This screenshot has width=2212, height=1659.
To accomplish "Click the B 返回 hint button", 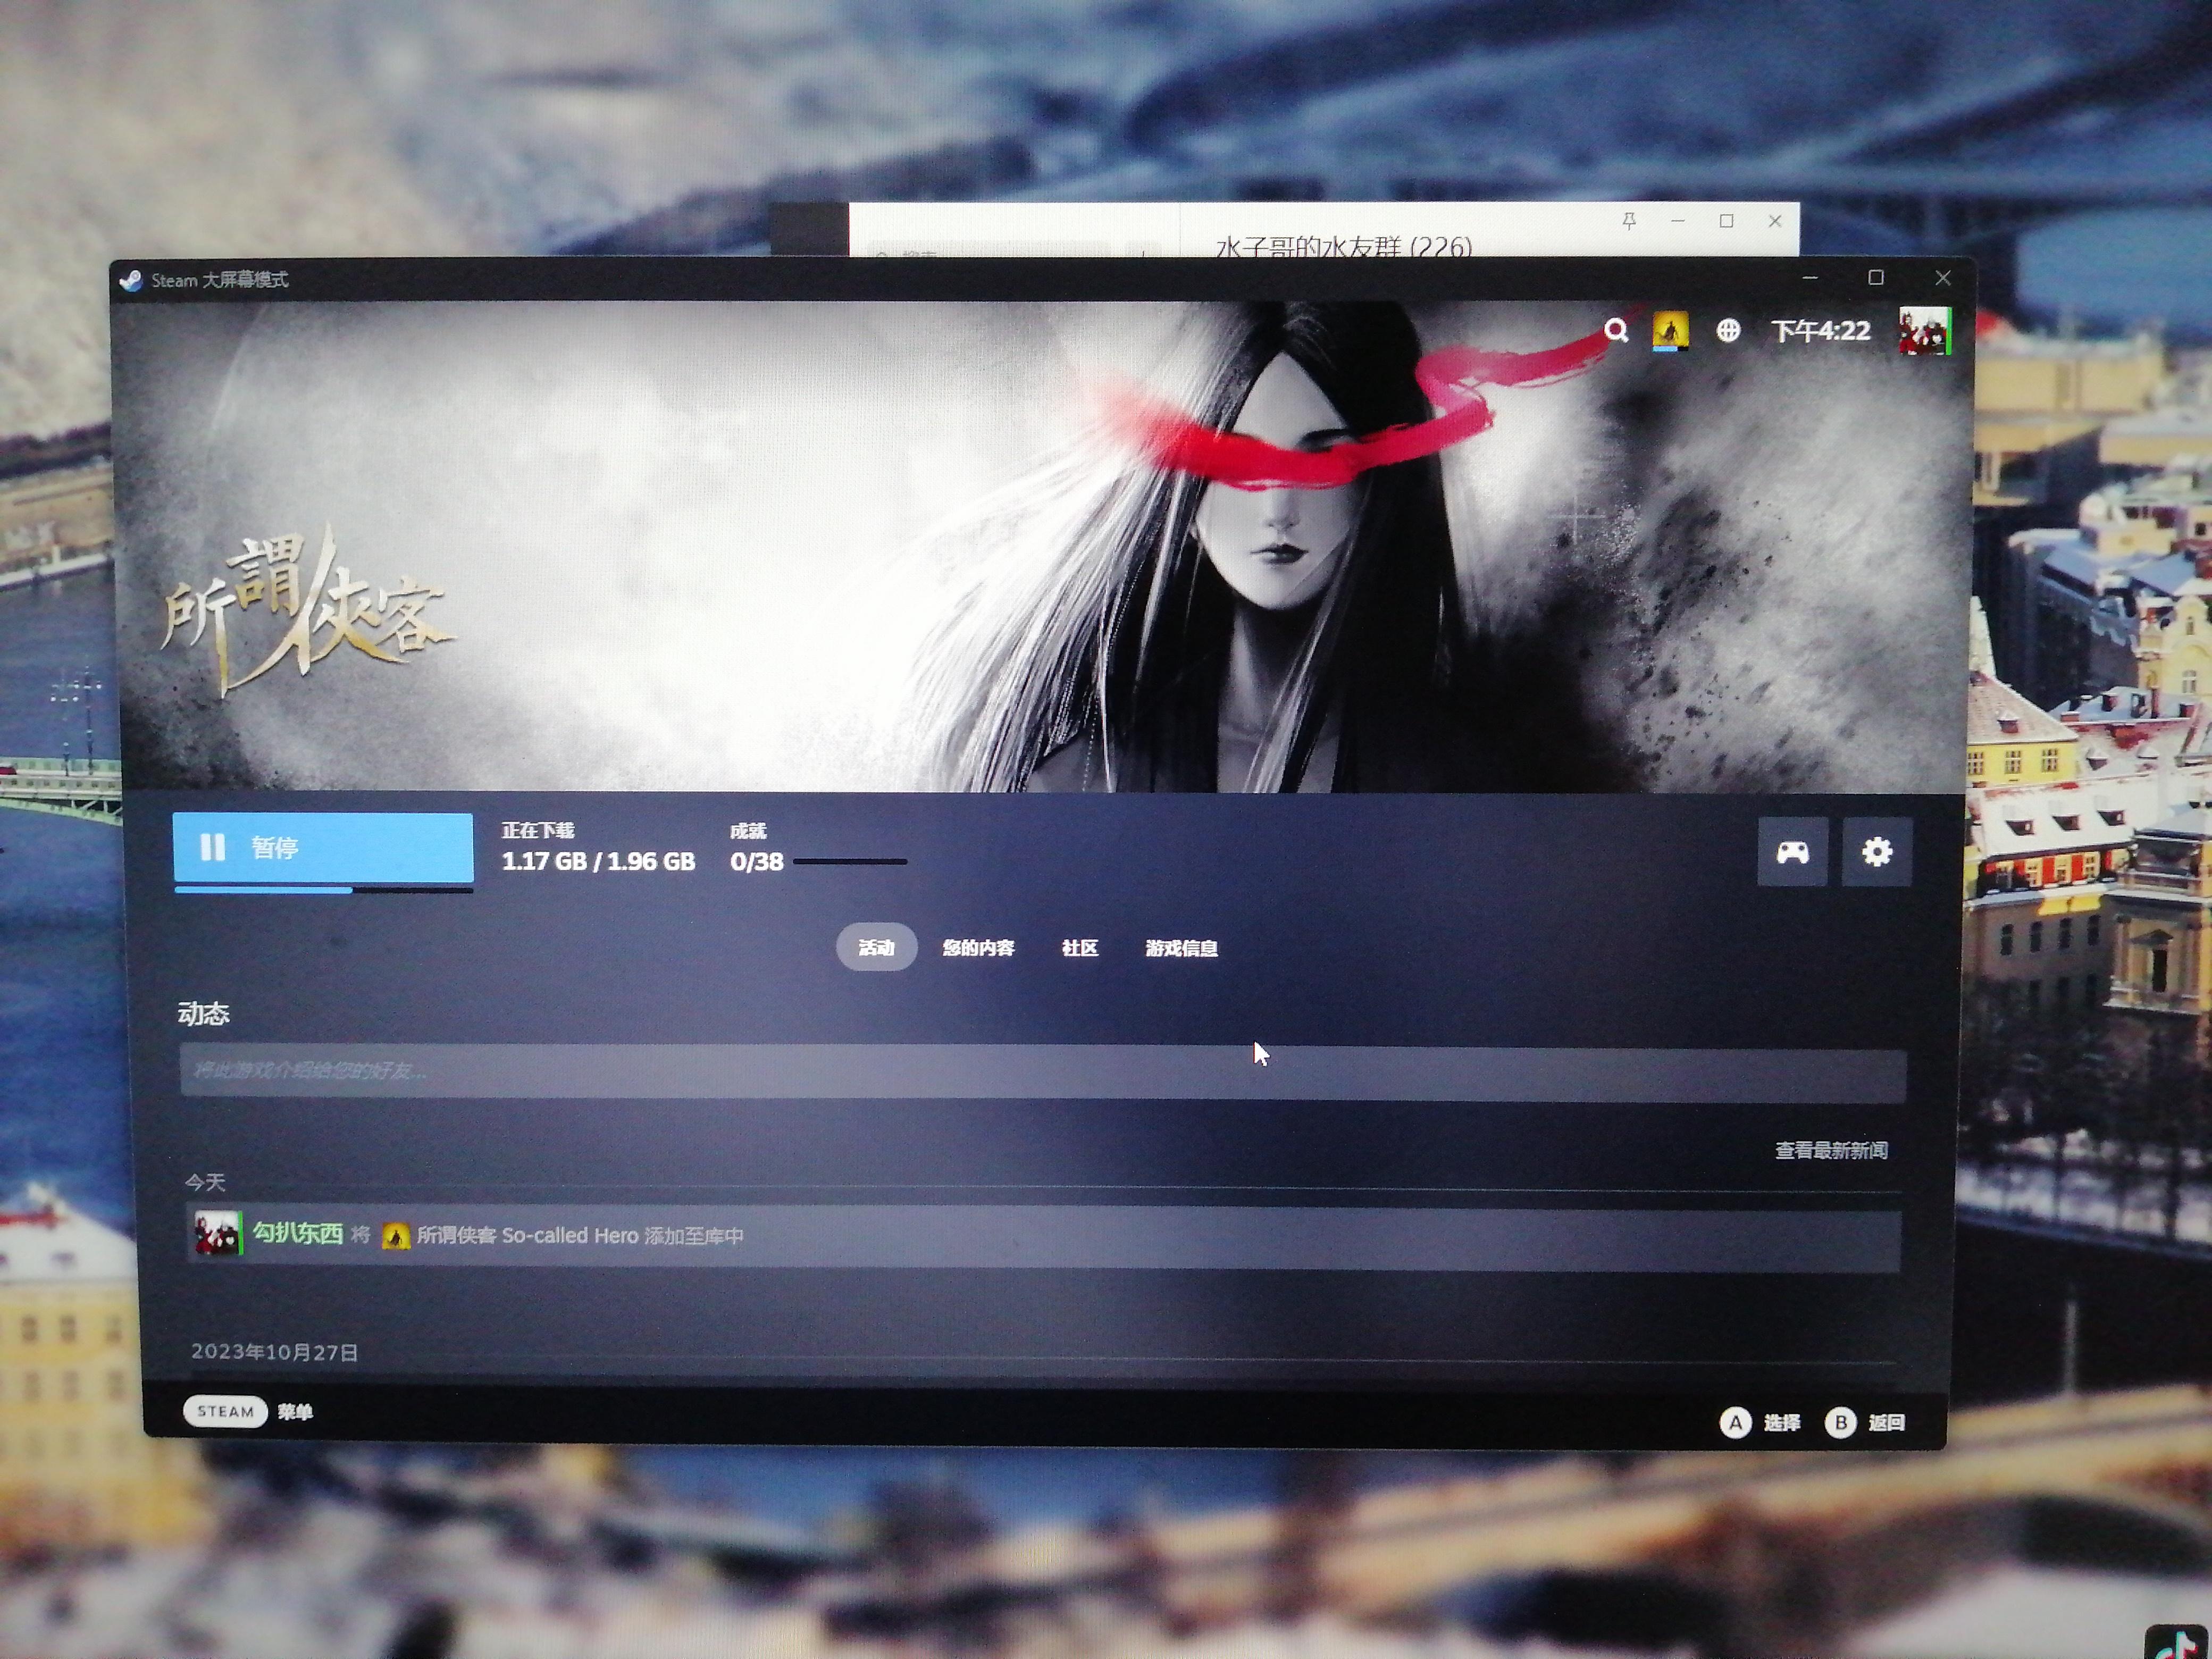I will (x=1865, y=1422).
